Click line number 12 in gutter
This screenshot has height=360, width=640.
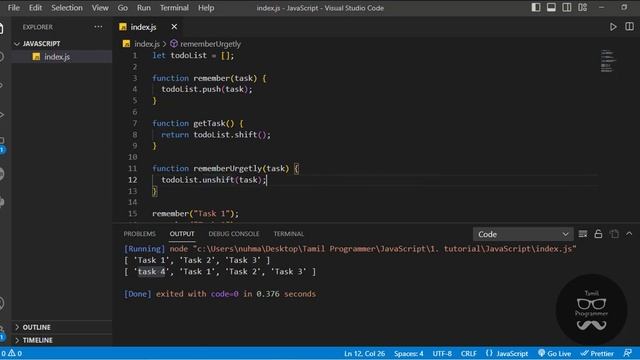tap(133, 180)
